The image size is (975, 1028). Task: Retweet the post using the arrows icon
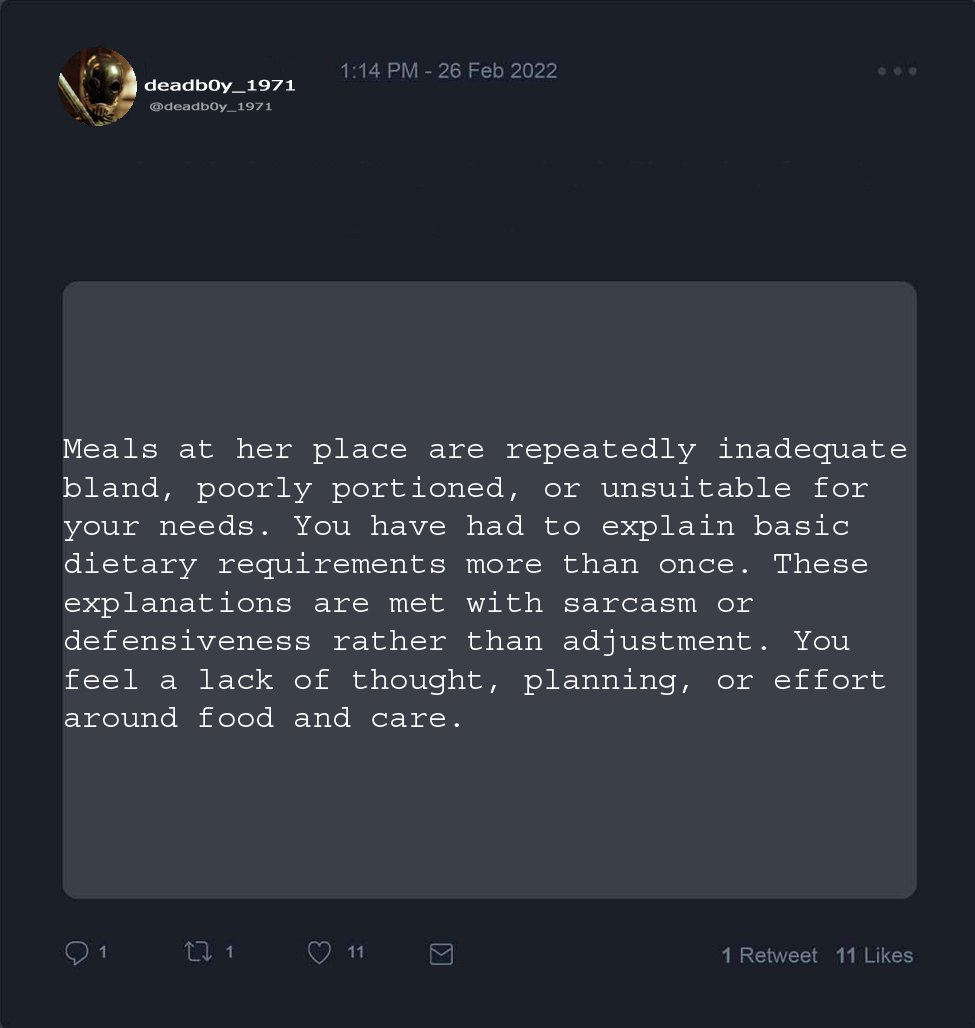tap(198, 953)
